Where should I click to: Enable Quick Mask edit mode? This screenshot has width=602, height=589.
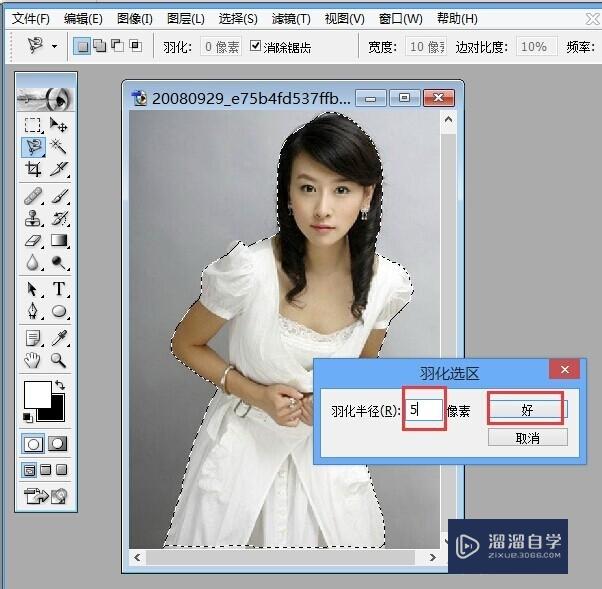58,444
